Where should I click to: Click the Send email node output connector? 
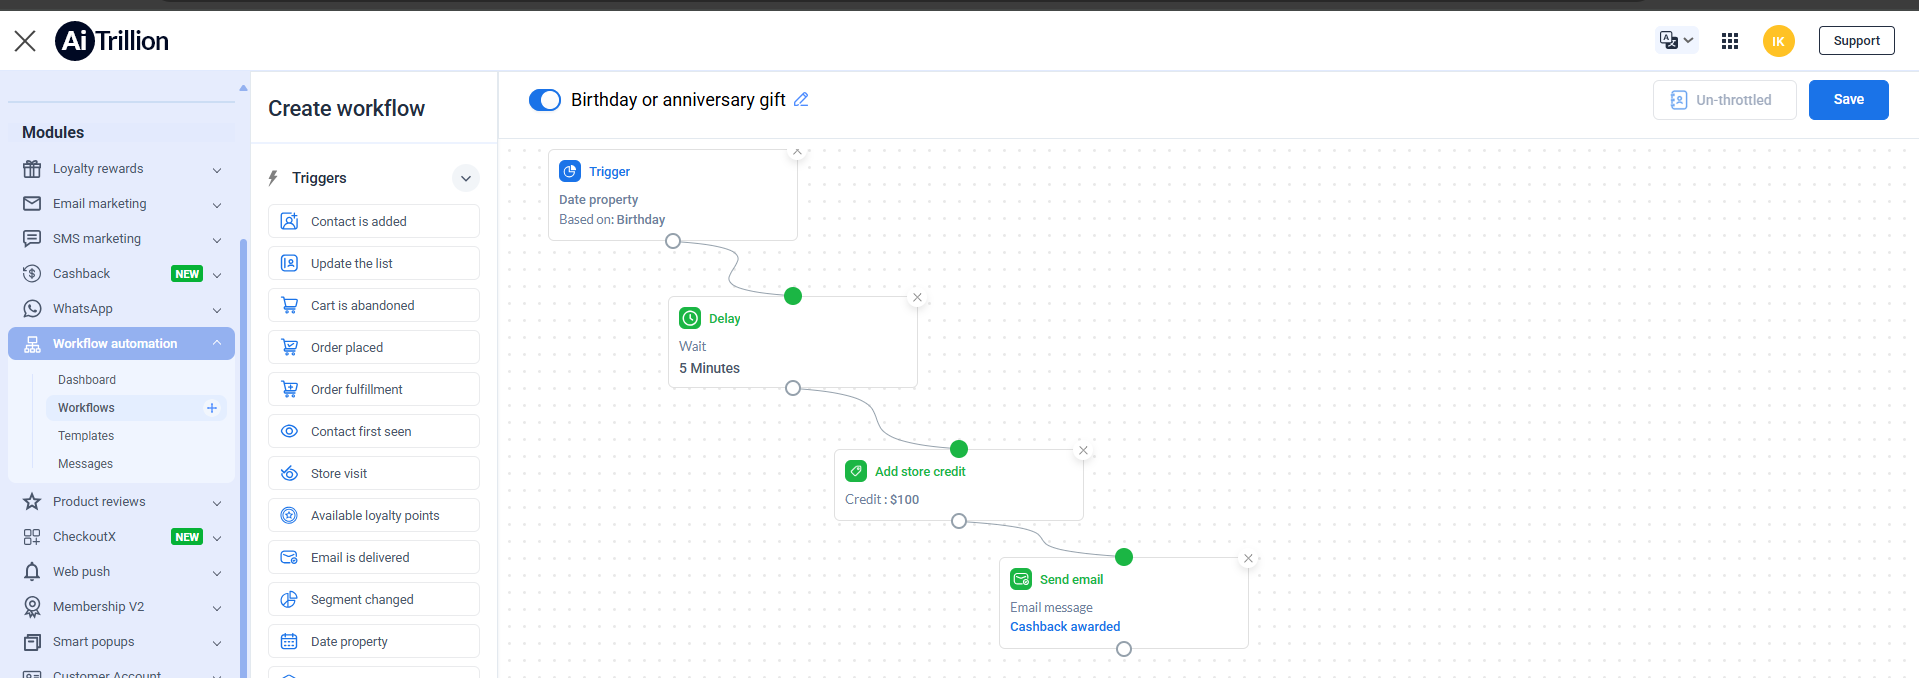click(x=1124, y=649)
